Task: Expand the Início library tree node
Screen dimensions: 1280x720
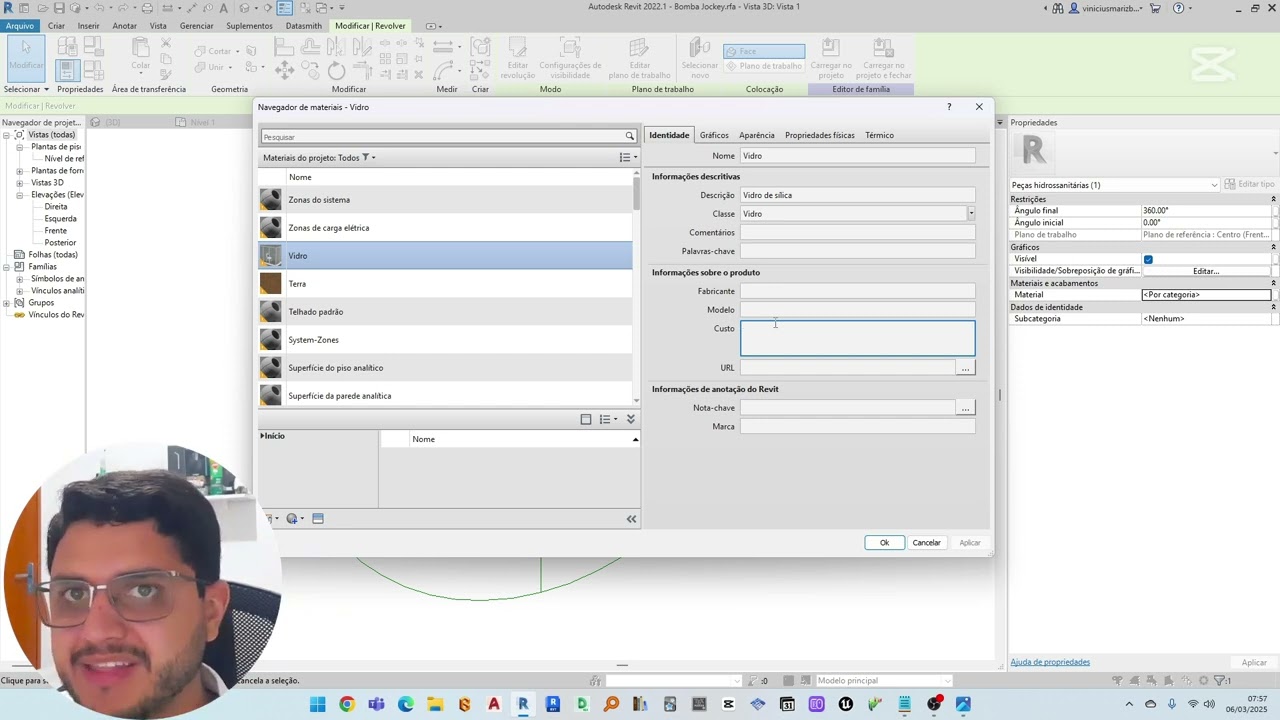Action: click(x=262, y=436)
